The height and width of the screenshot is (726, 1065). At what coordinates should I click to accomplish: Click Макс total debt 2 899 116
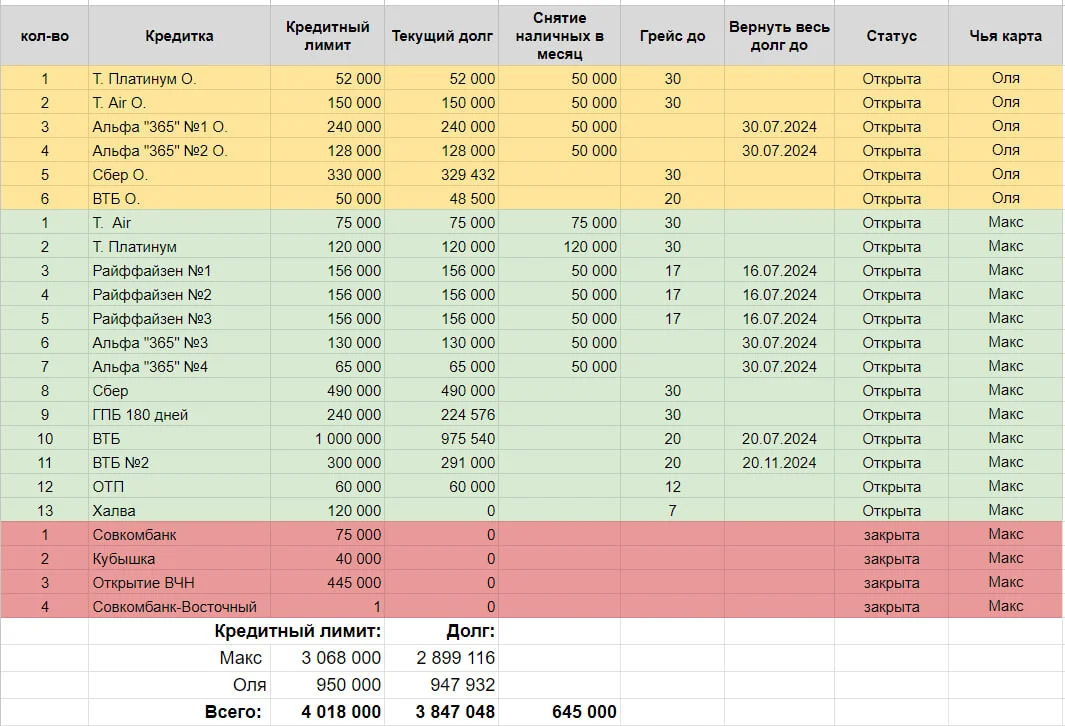tap(441, 658)
